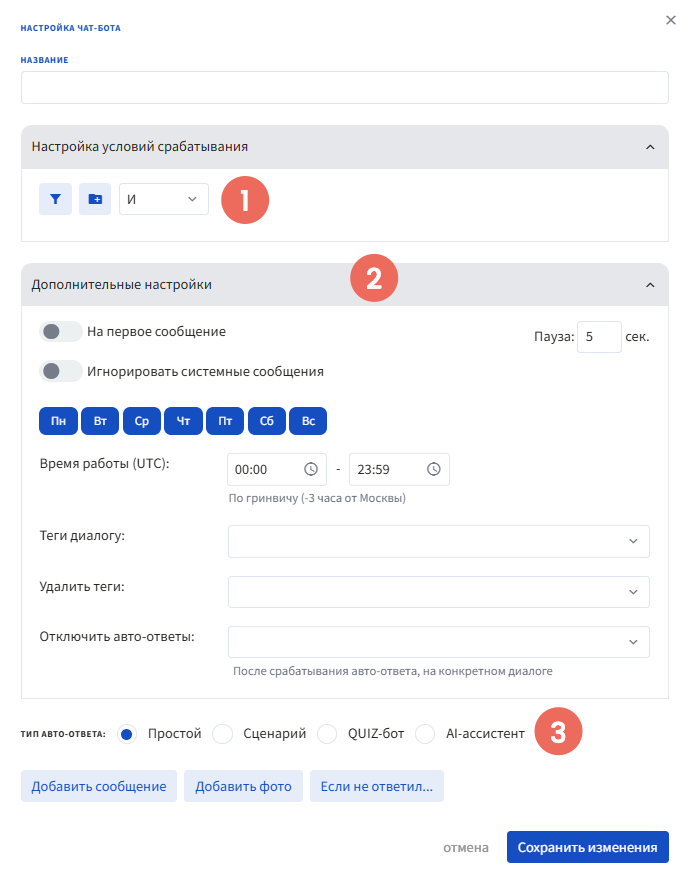
Task: Select the 'AI-ассистент' auto-reply type
Action: [425, 735]
